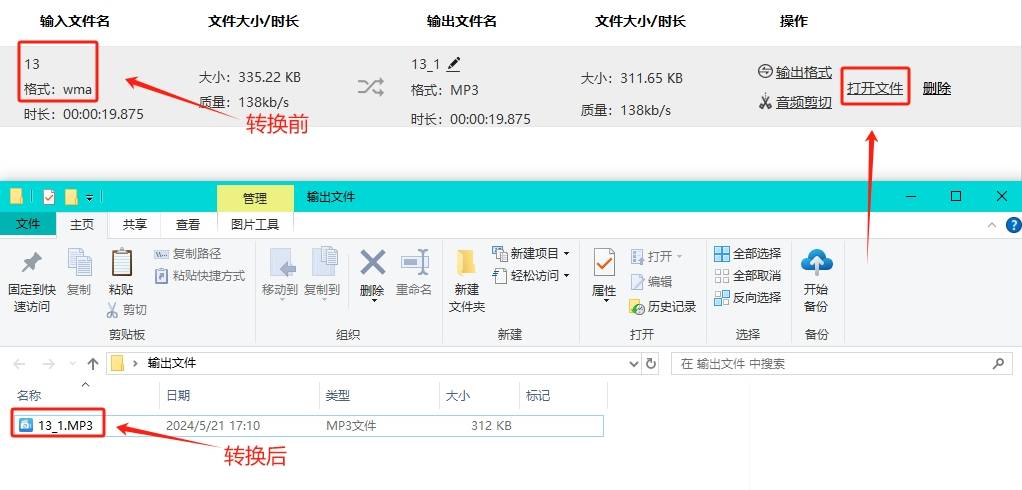Click the quick access properties checkmark icon

(x=49, y=196)
